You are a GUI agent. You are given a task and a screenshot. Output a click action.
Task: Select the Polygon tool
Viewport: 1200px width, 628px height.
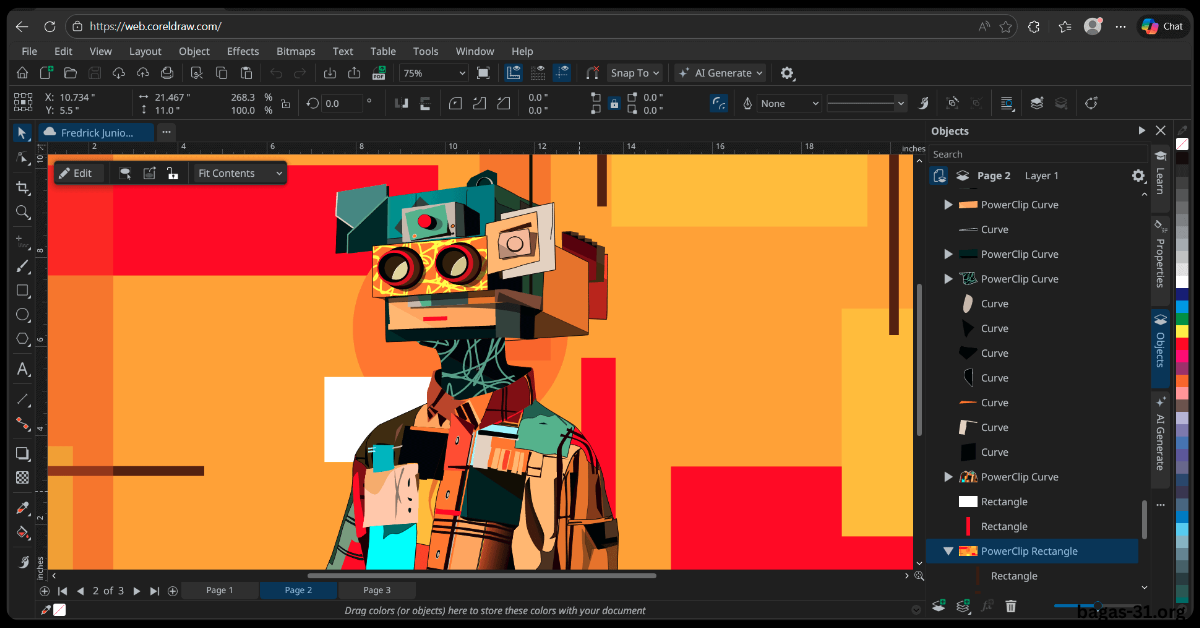22,339
